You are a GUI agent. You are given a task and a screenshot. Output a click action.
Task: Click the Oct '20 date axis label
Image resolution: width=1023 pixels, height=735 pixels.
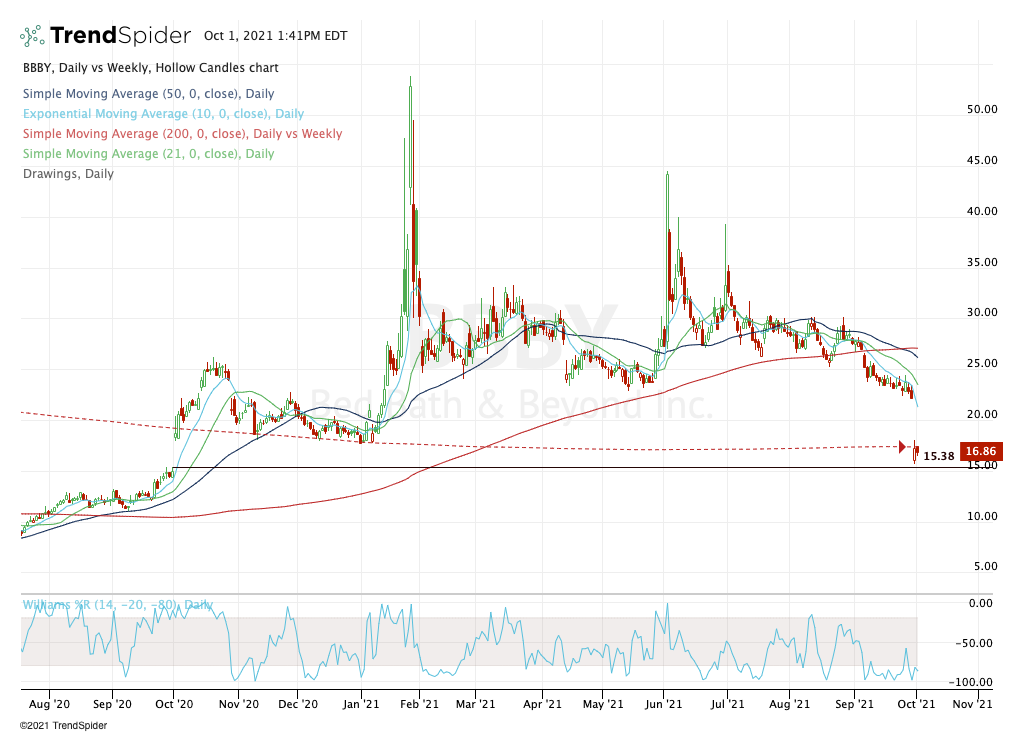[x=174, y=704]
